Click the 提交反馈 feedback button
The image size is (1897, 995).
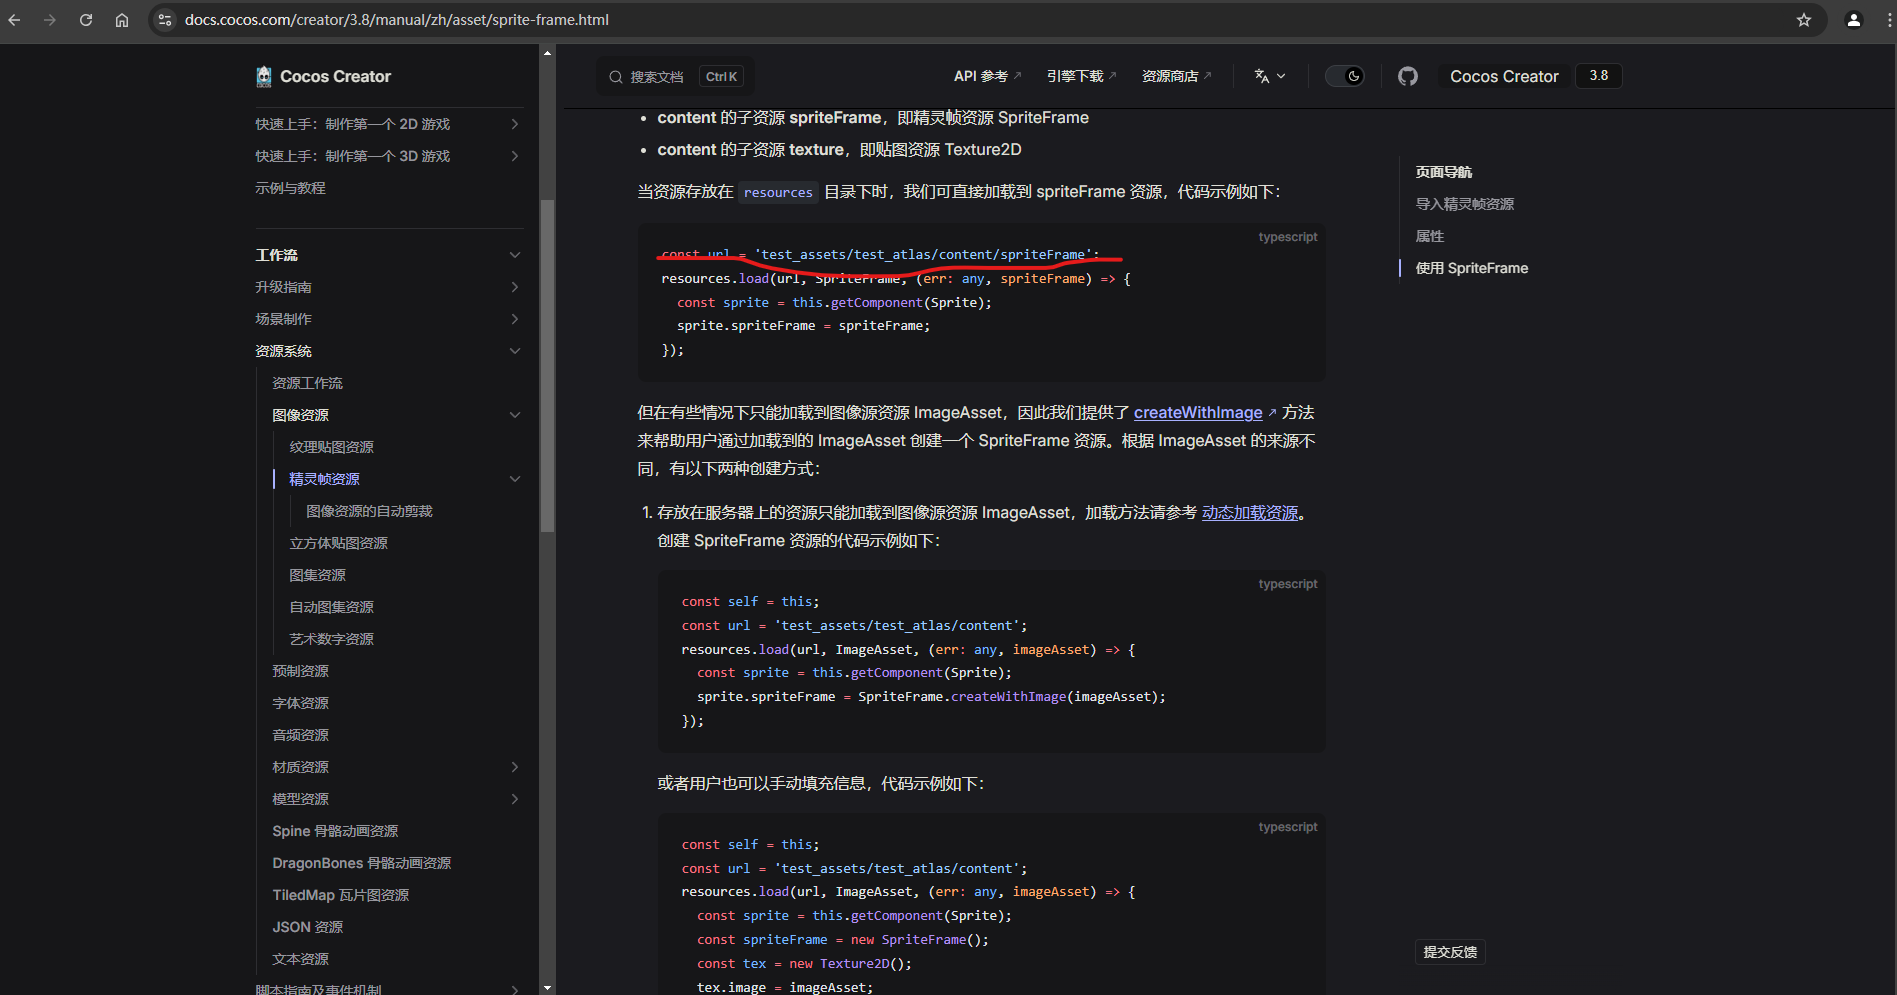click(x=1449, y=952)
